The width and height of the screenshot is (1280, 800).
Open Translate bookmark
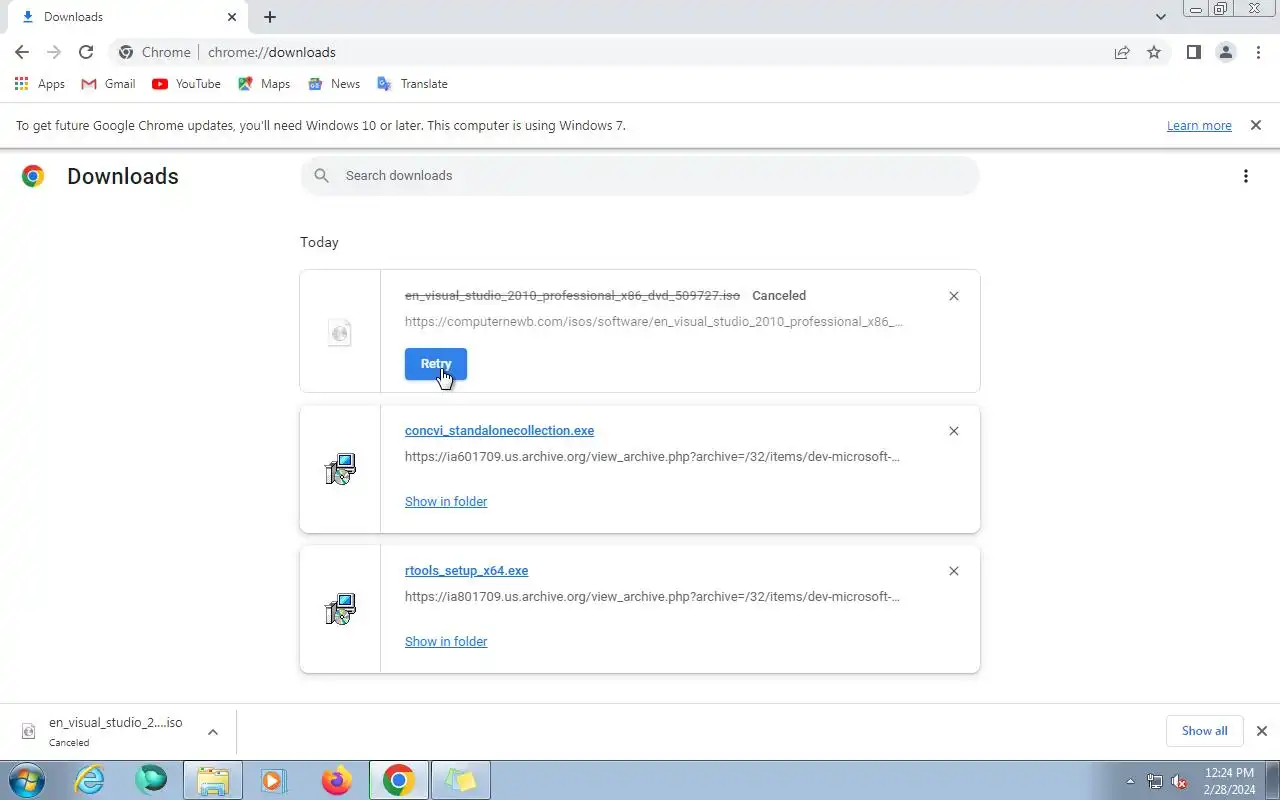412,84
